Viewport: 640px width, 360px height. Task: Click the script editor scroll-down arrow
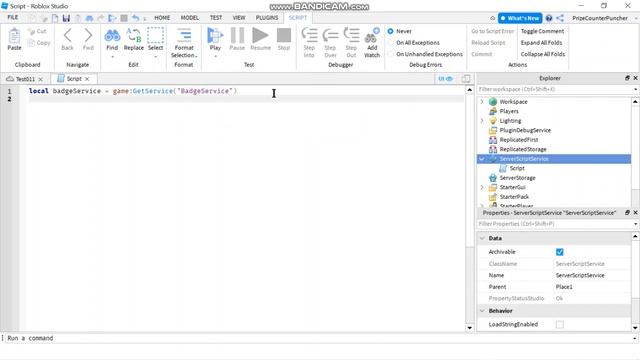pyautogui.click(x=469, y=328)
